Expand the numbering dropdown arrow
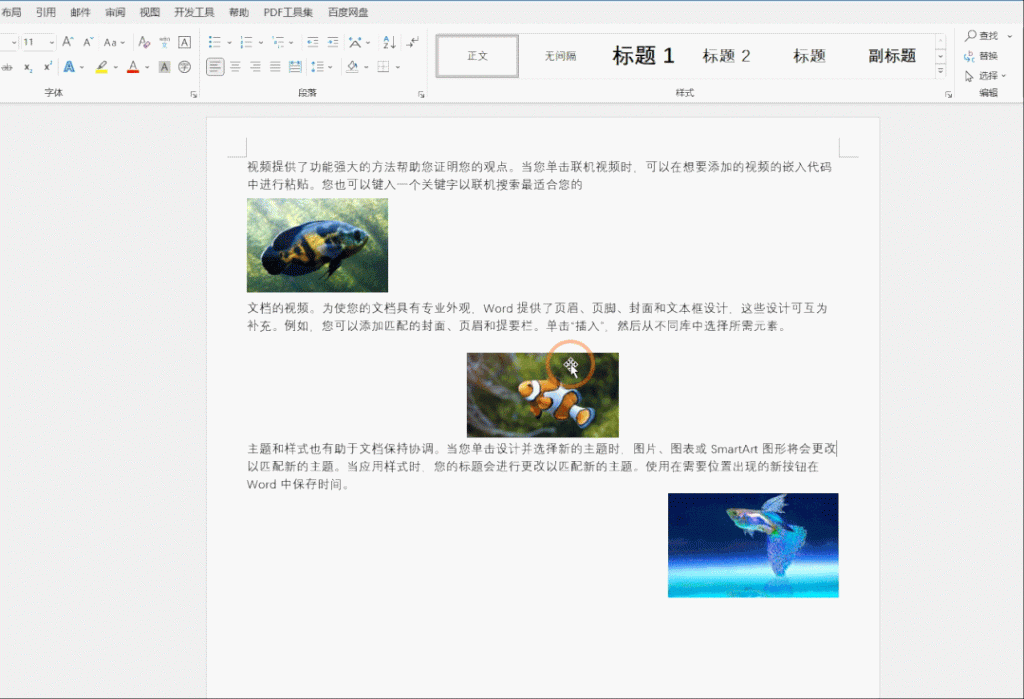This screenshot has width=1024, height=699. click(x=261, y=42)
